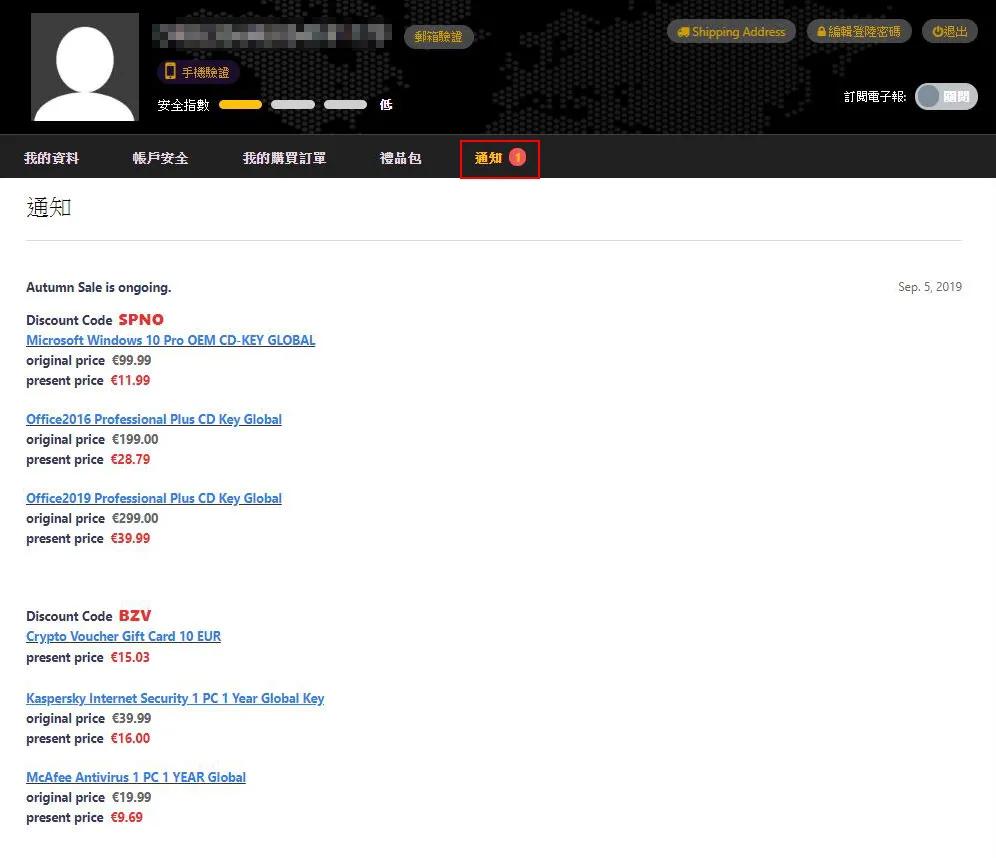Image resolution: width=996 pixels, height=858 pixels.
Task: Open Kaspersky Internet Security 1 PC link
Action: pyautogui.click(x=175, y=699)
